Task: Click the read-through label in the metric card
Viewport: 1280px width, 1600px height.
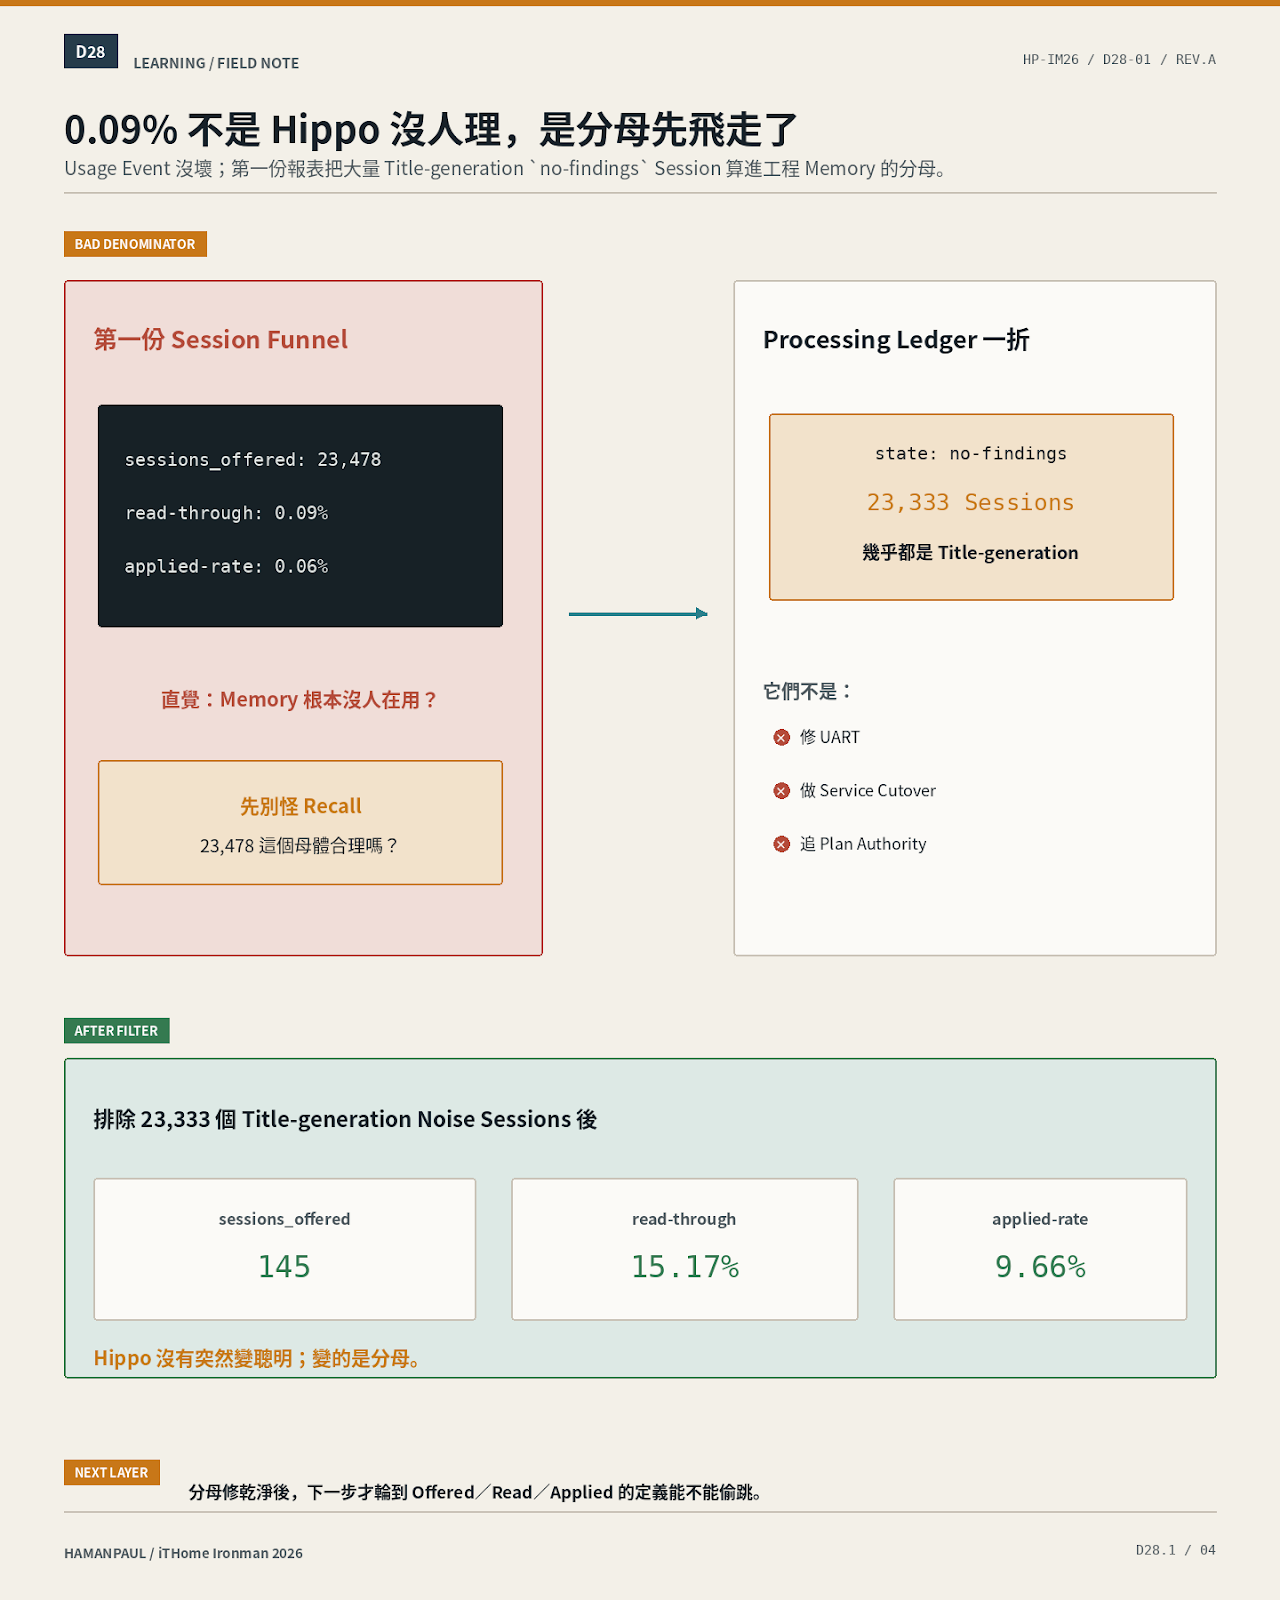Action: [684, 1219]
